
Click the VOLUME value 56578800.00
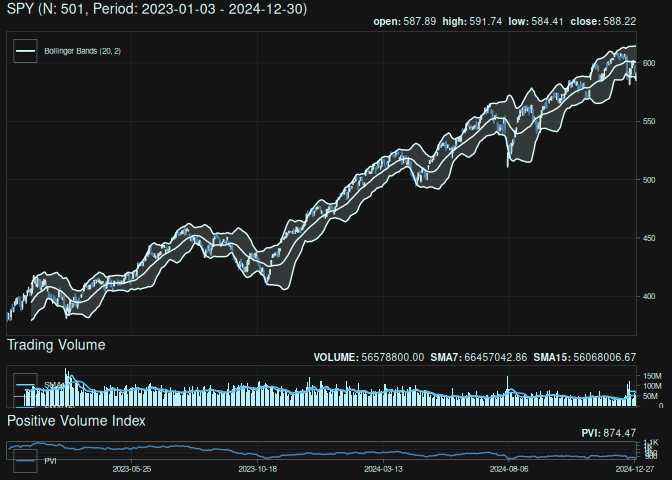(393, 357)
